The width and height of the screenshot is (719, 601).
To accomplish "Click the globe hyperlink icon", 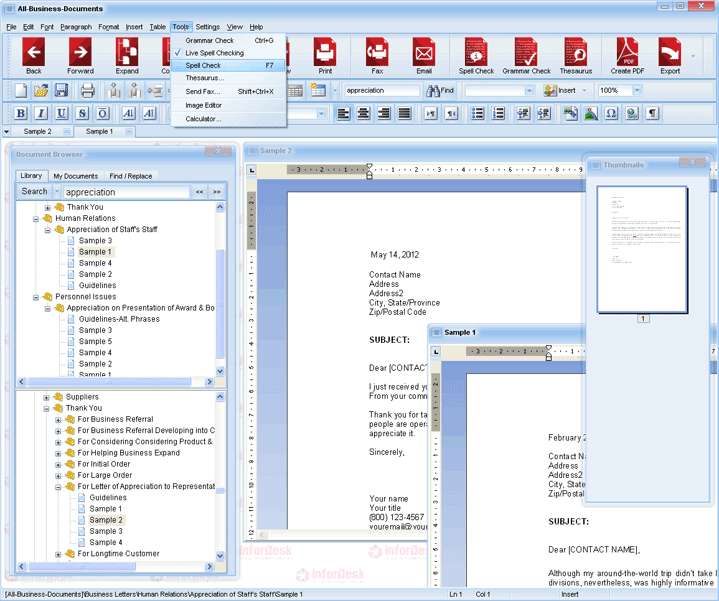I will (632, 113).
